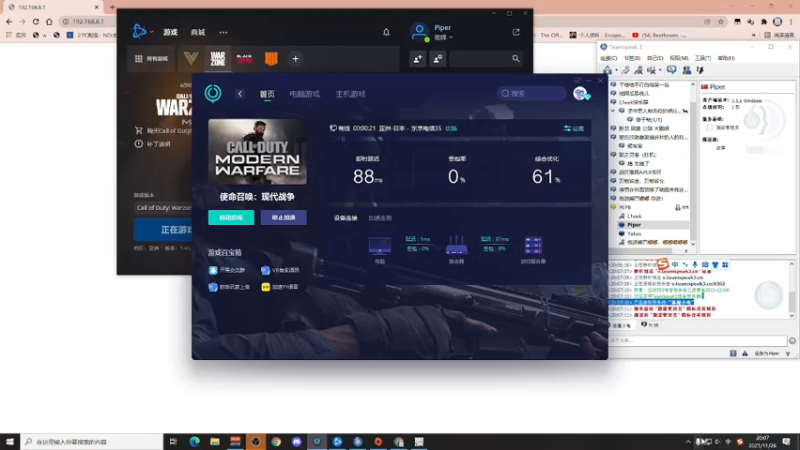Collapse the expanded TeamSpeak channel arrow
This screenshot has width=800, height=450.
point(613,111)
